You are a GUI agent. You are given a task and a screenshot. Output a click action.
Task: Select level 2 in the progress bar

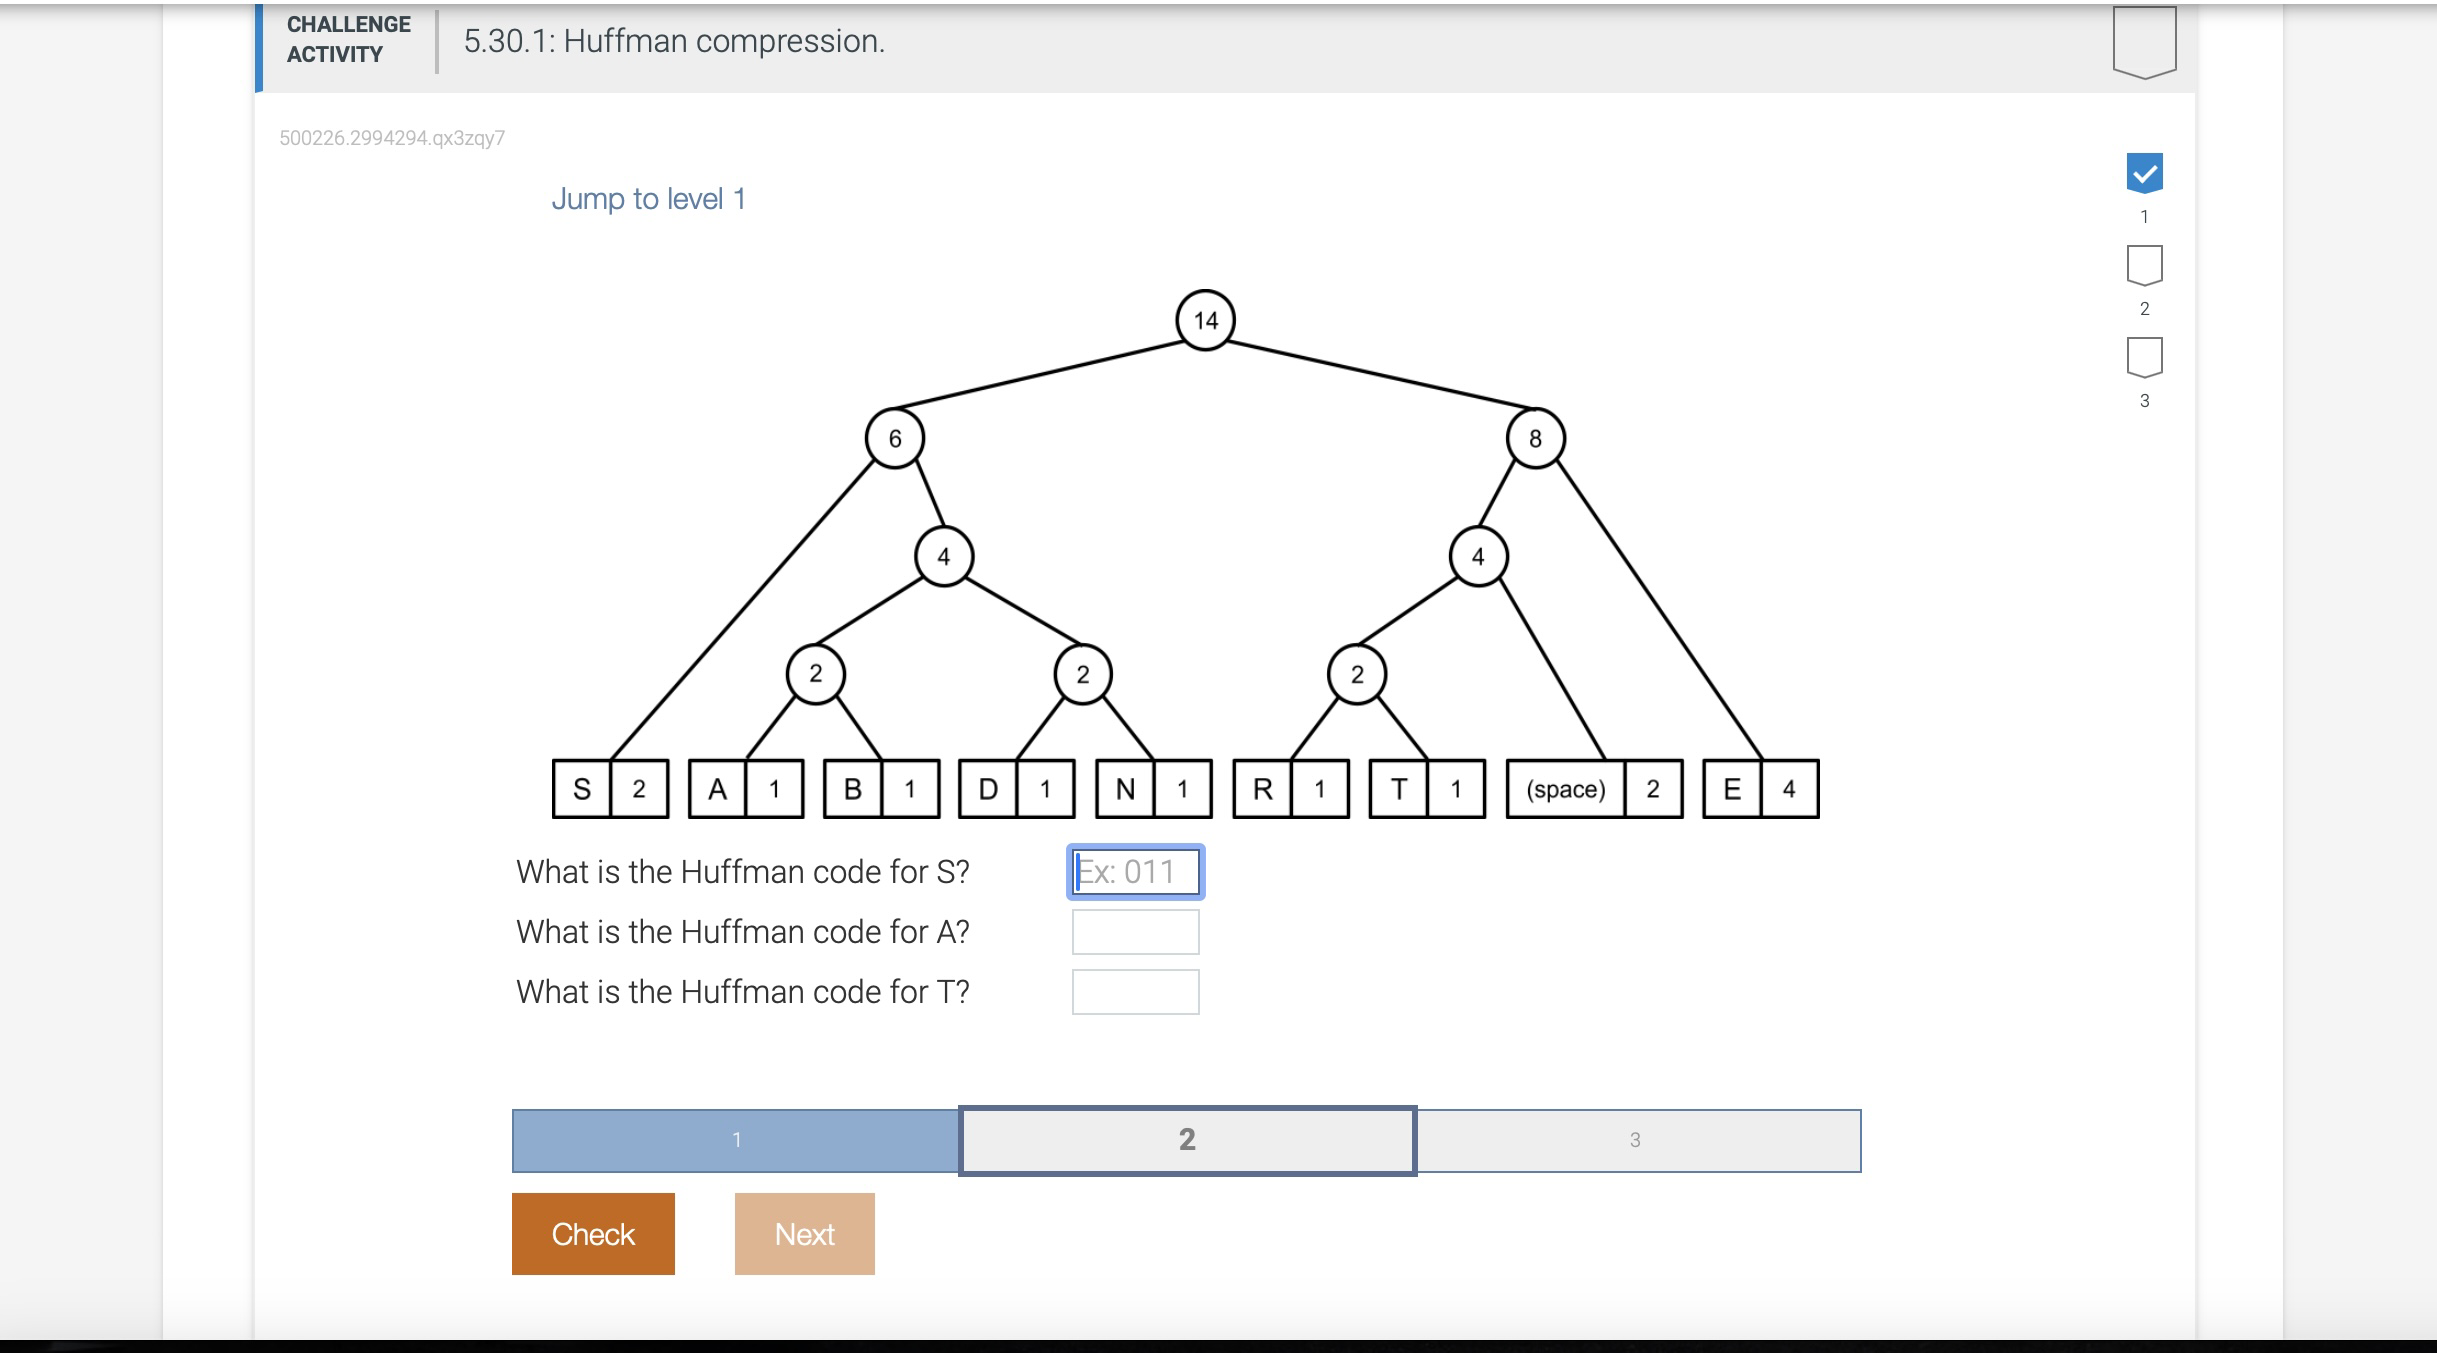point(1187,1140)
